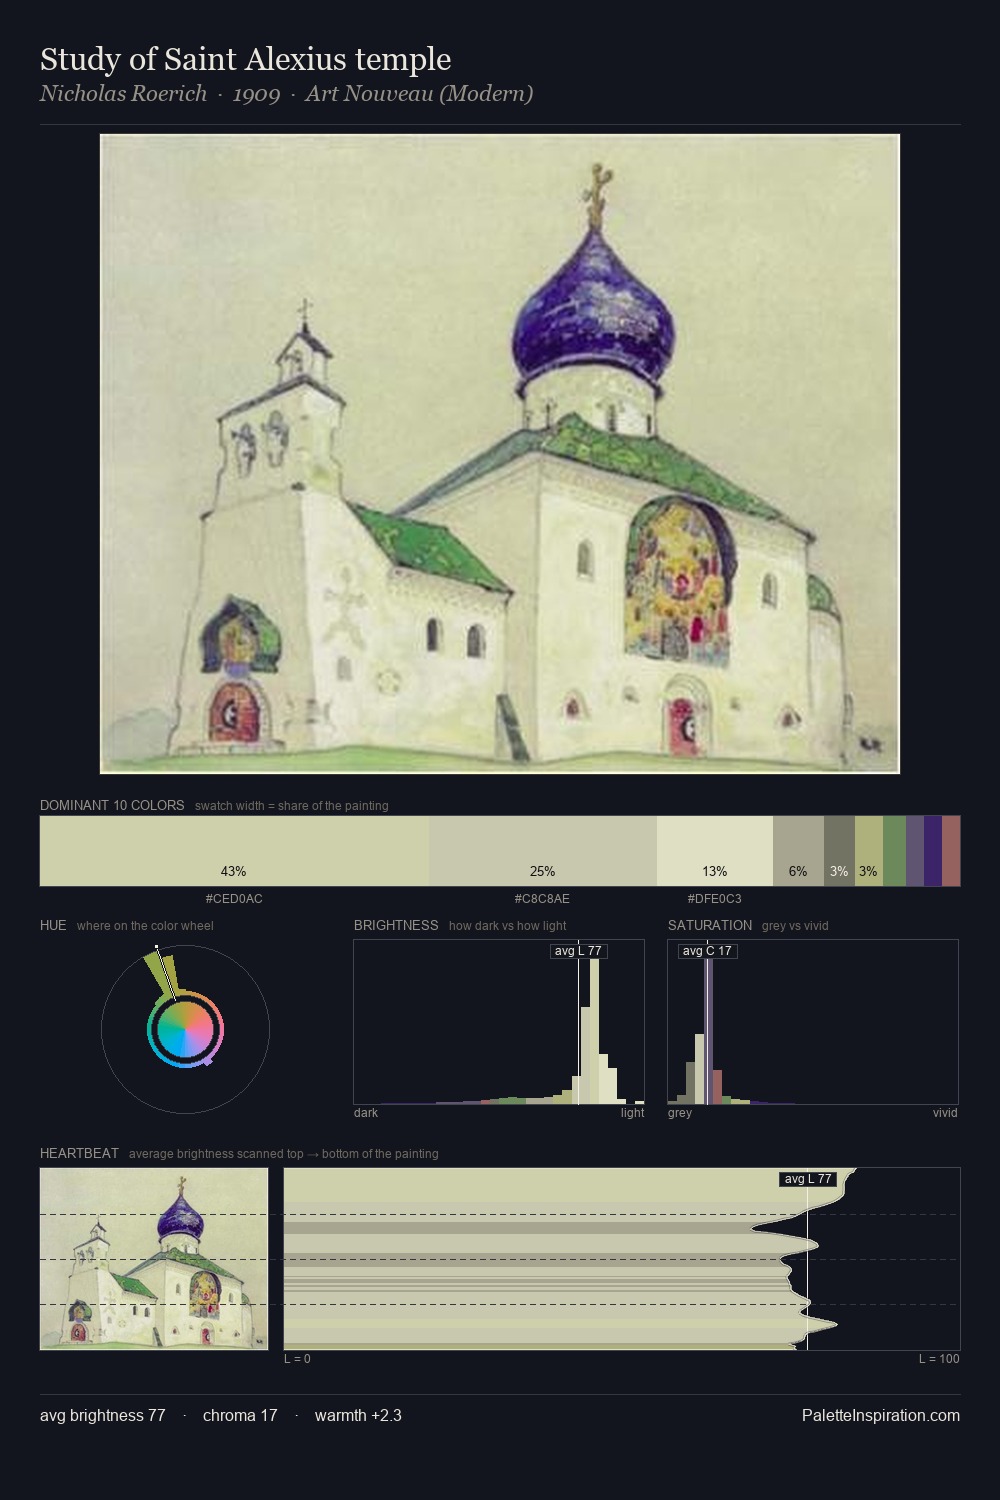
Task: Click the 'light' axis label
Action: point(633,1112)
